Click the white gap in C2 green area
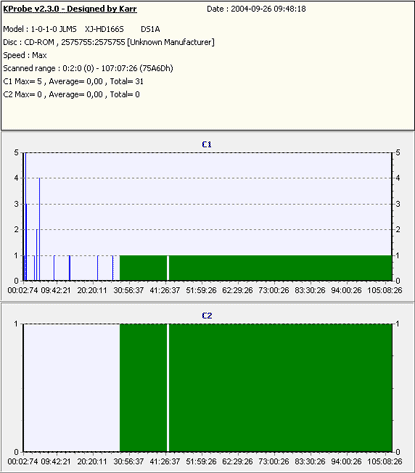The height and width of the screenshot is (473, 415). (168, 388)
